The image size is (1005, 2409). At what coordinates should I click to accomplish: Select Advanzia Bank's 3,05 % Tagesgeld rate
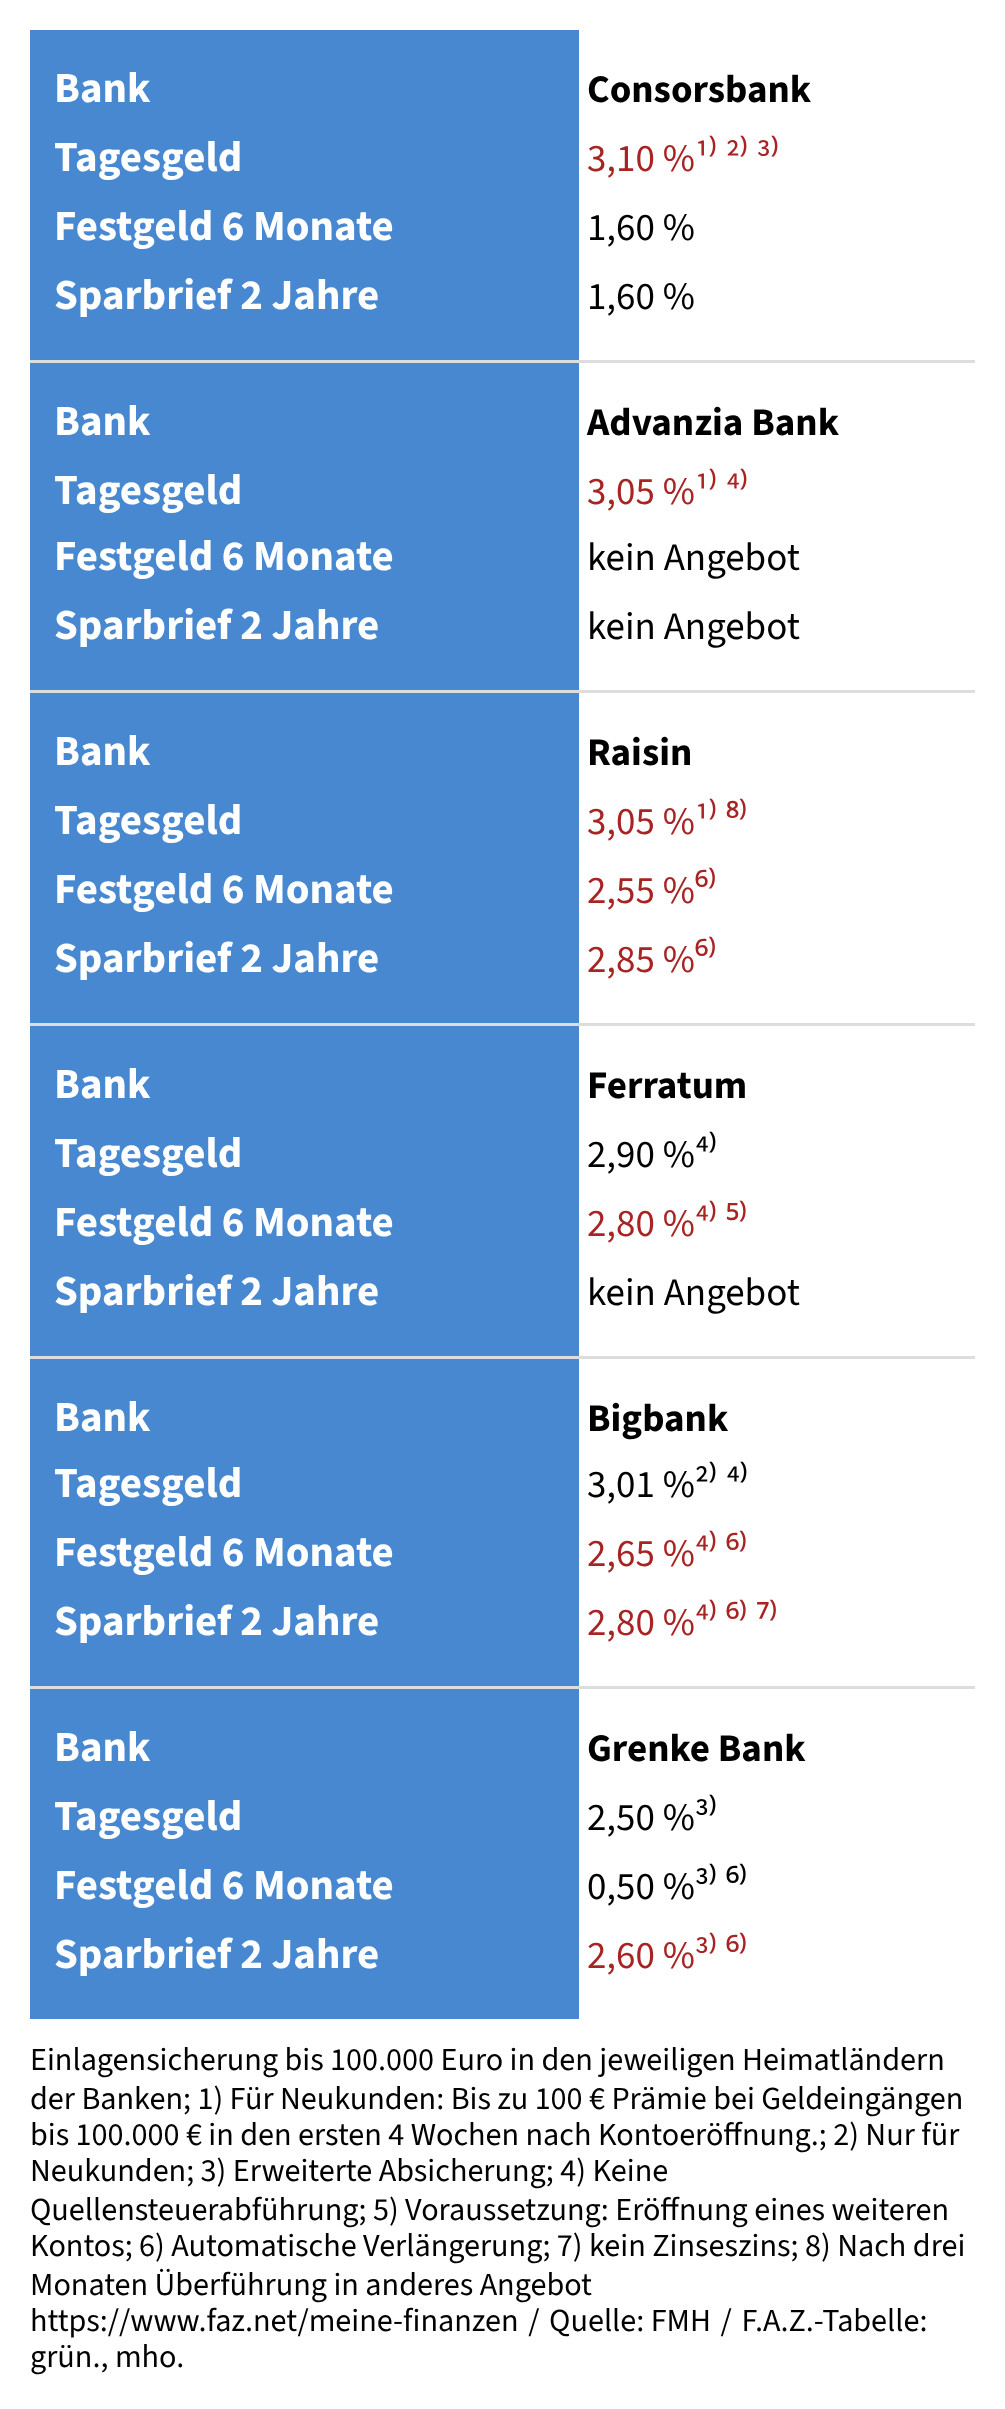(x=641, y=492)
